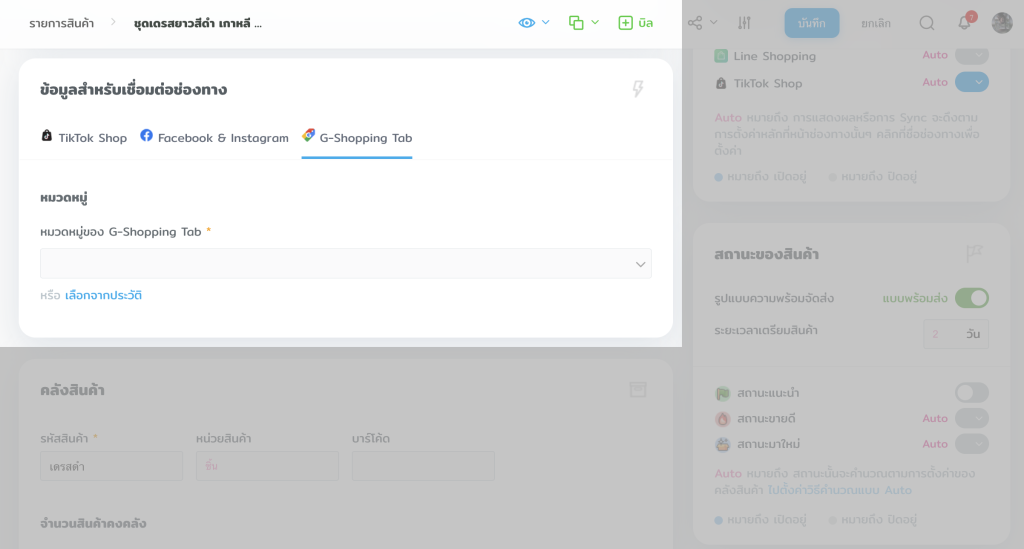Open the best-seller status Auto dropdown

coord(971,418)
